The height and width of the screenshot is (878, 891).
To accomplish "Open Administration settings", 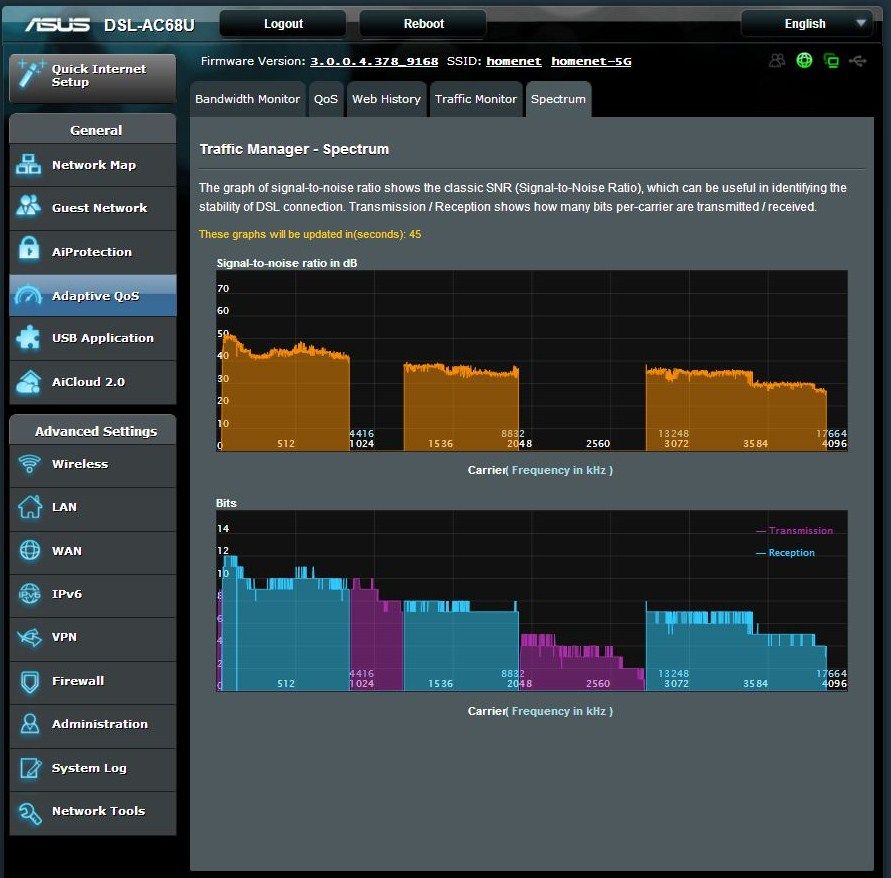I will [93, 725].
